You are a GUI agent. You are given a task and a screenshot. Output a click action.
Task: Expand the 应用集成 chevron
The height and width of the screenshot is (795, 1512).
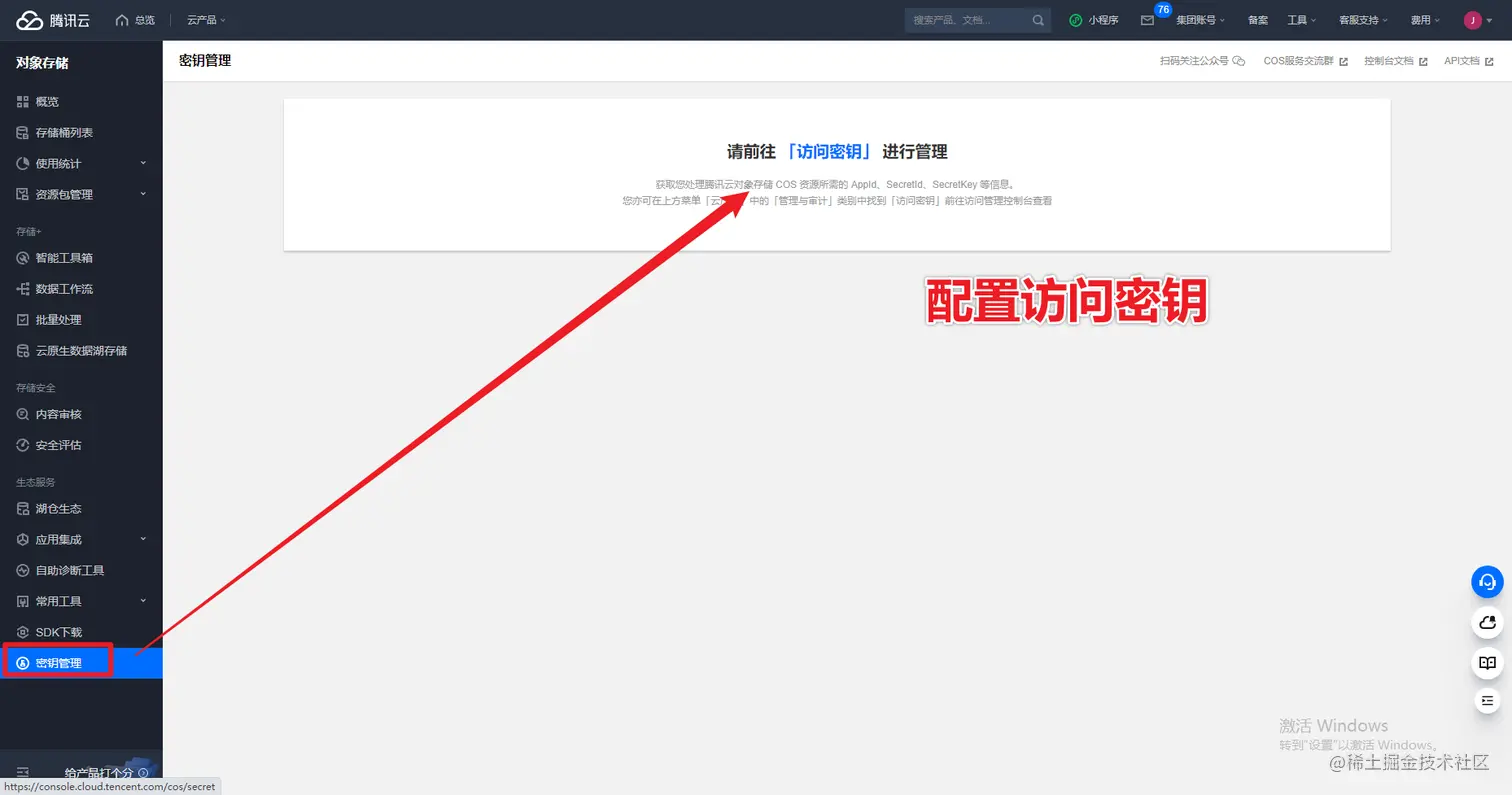tap(143, 539)
